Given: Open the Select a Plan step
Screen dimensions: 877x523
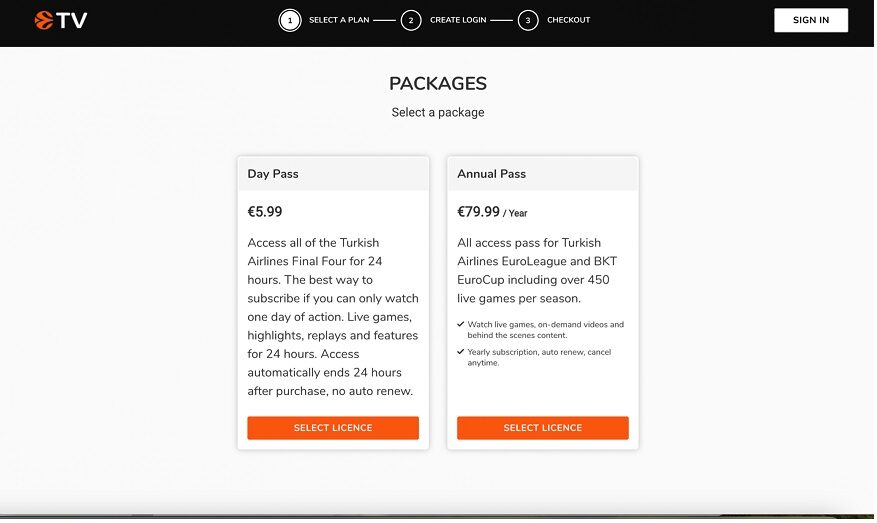Looking at the screenshot, I should (x=339, y=20).
